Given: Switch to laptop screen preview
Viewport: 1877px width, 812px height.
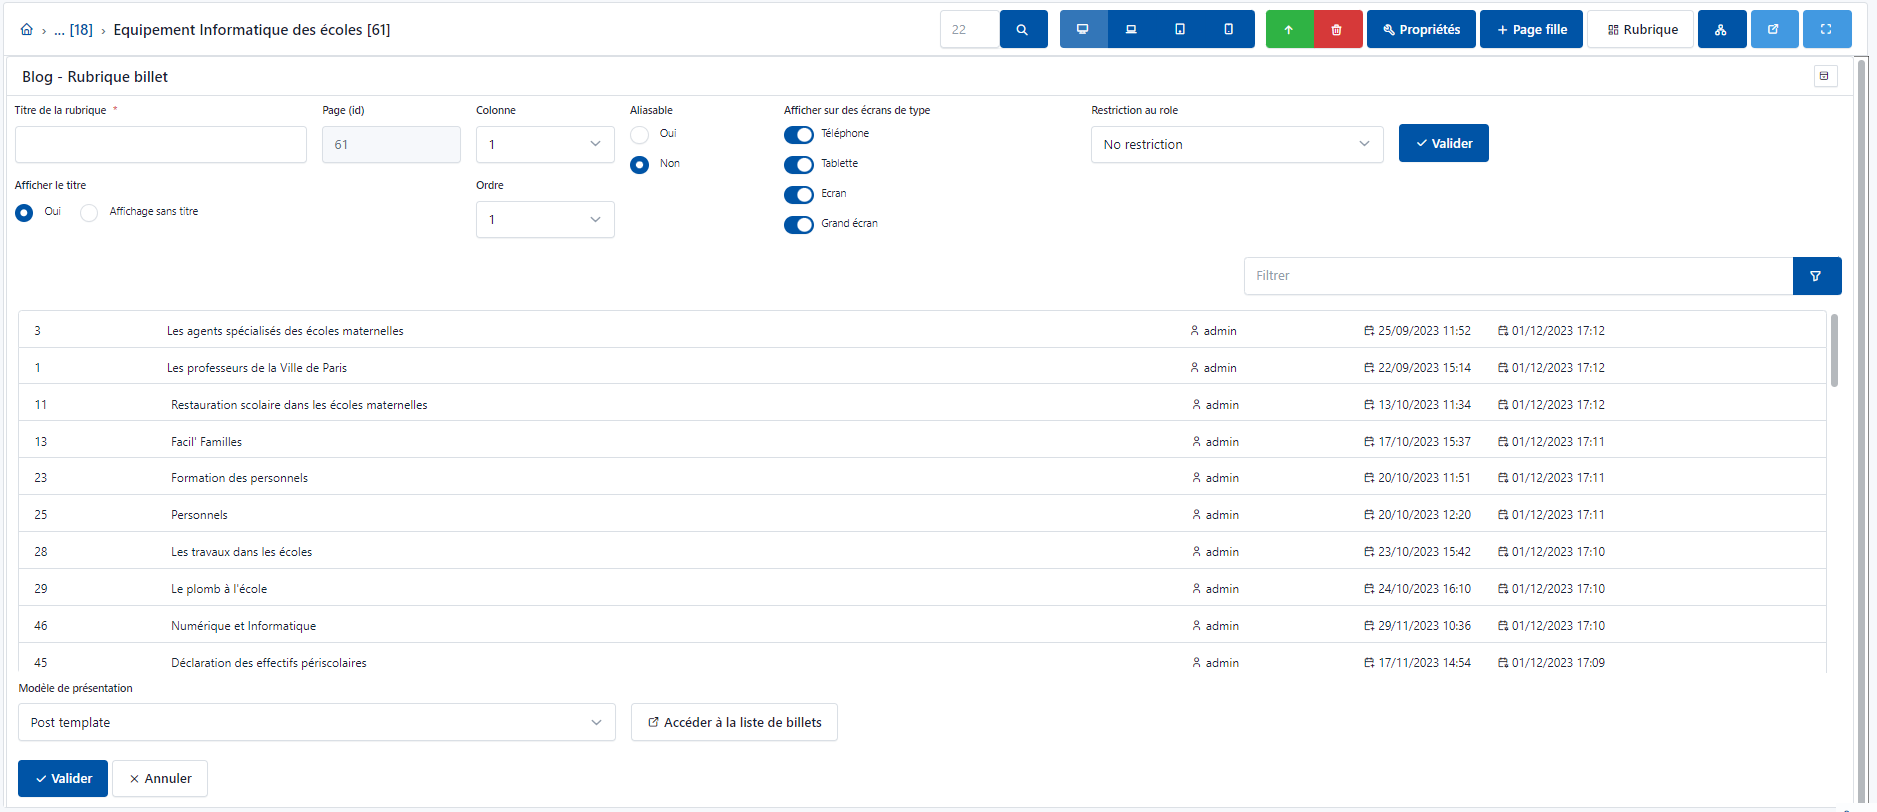Looking at the screenshot, I should (1131, 30).
